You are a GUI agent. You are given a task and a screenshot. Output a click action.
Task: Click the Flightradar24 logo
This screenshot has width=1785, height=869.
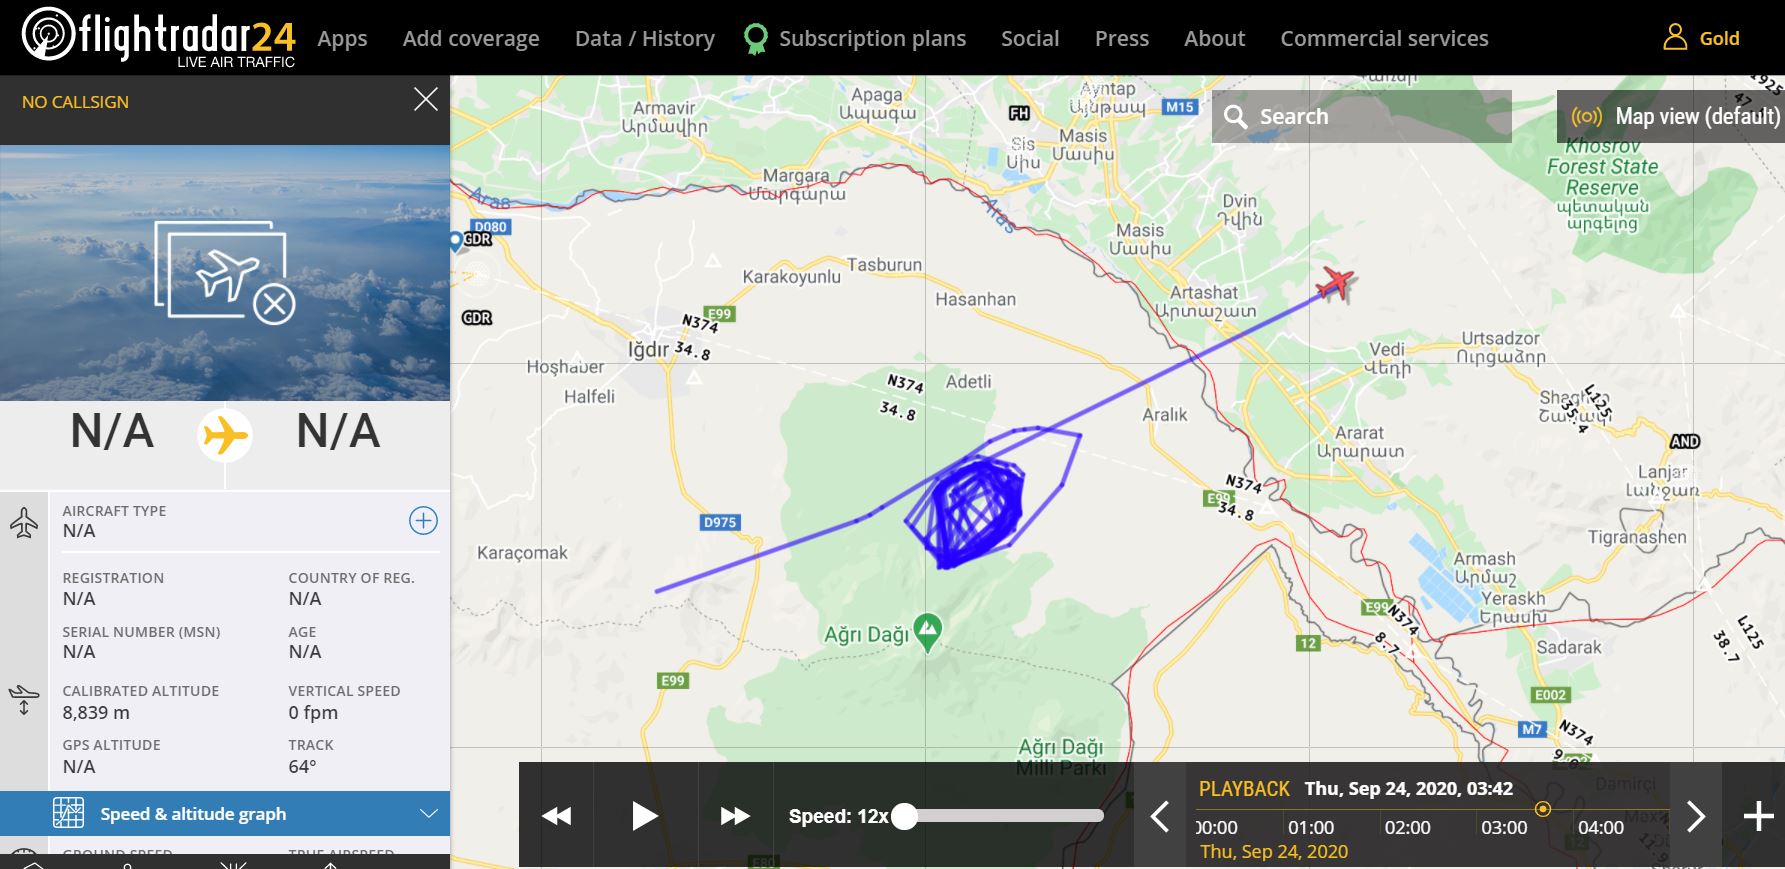click(159, 37)
